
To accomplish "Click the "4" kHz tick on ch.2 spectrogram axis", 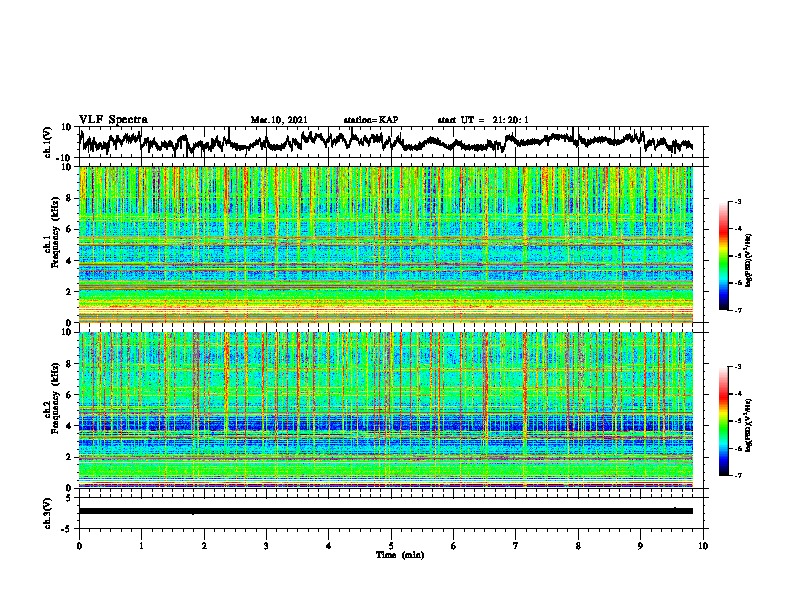I will coord(69,426).
